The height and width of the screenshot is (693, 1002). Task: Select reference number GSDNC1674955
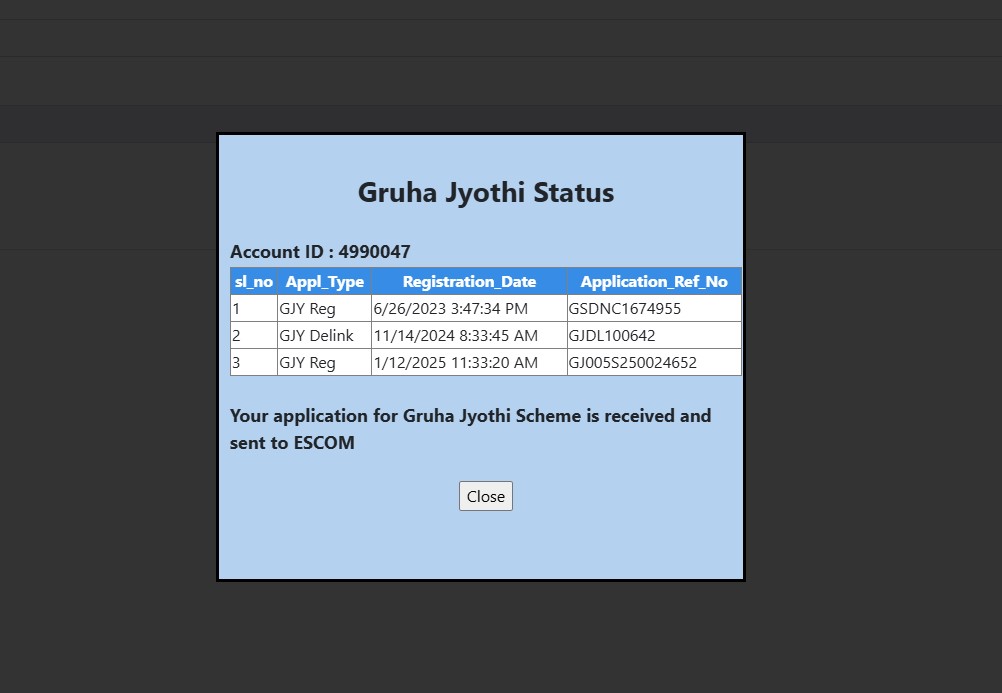[x=624, y=309]
